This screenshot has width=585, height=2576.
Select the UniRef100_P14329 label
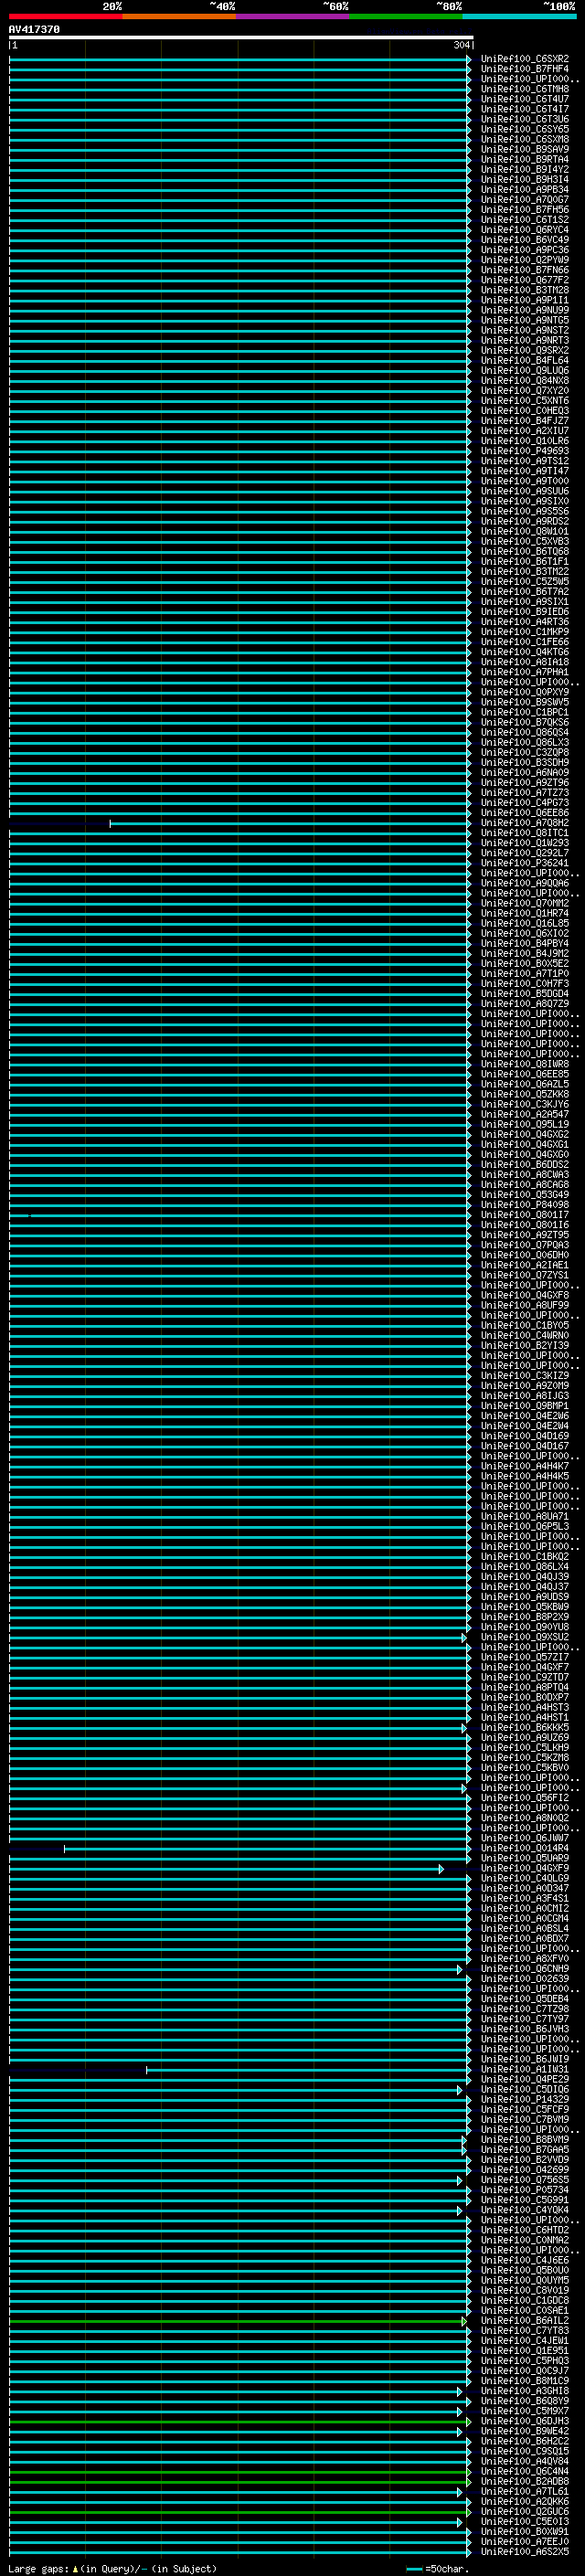(x=525, y=2099)
